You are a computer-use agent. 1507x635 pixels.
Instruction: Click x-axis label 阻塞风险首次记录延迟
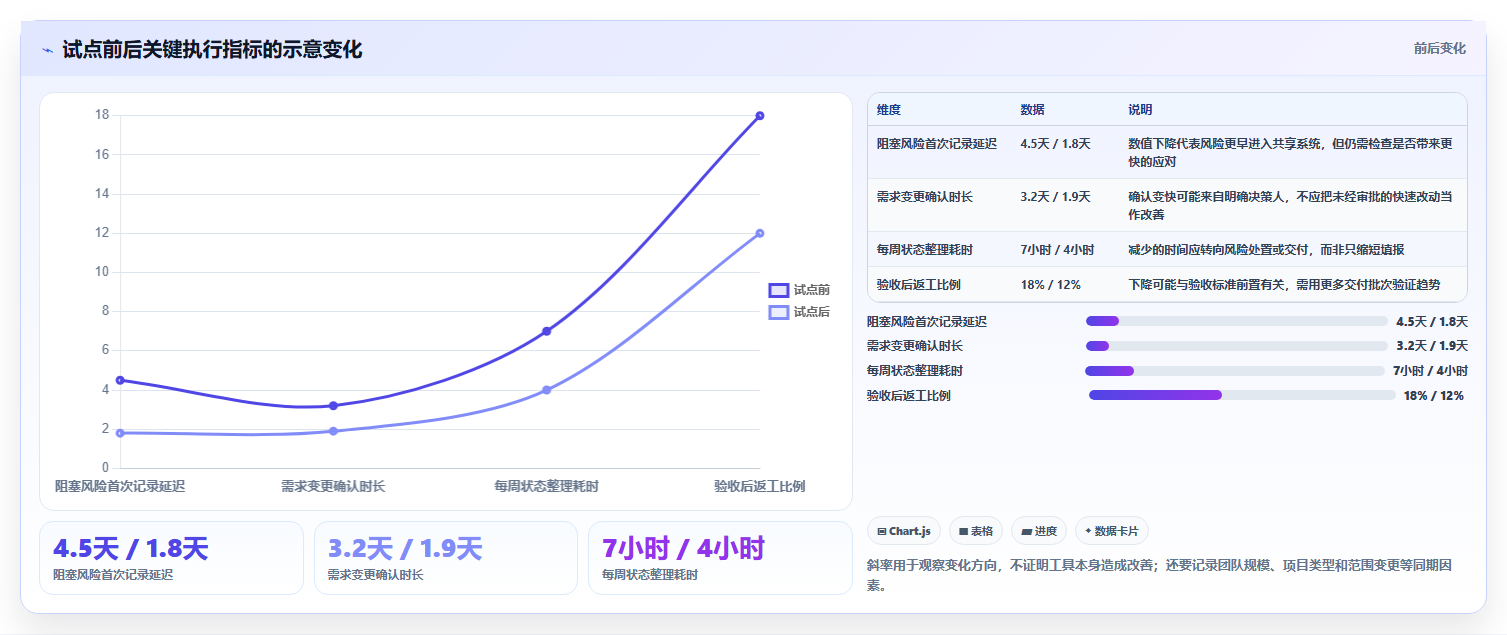click(120, 487)
